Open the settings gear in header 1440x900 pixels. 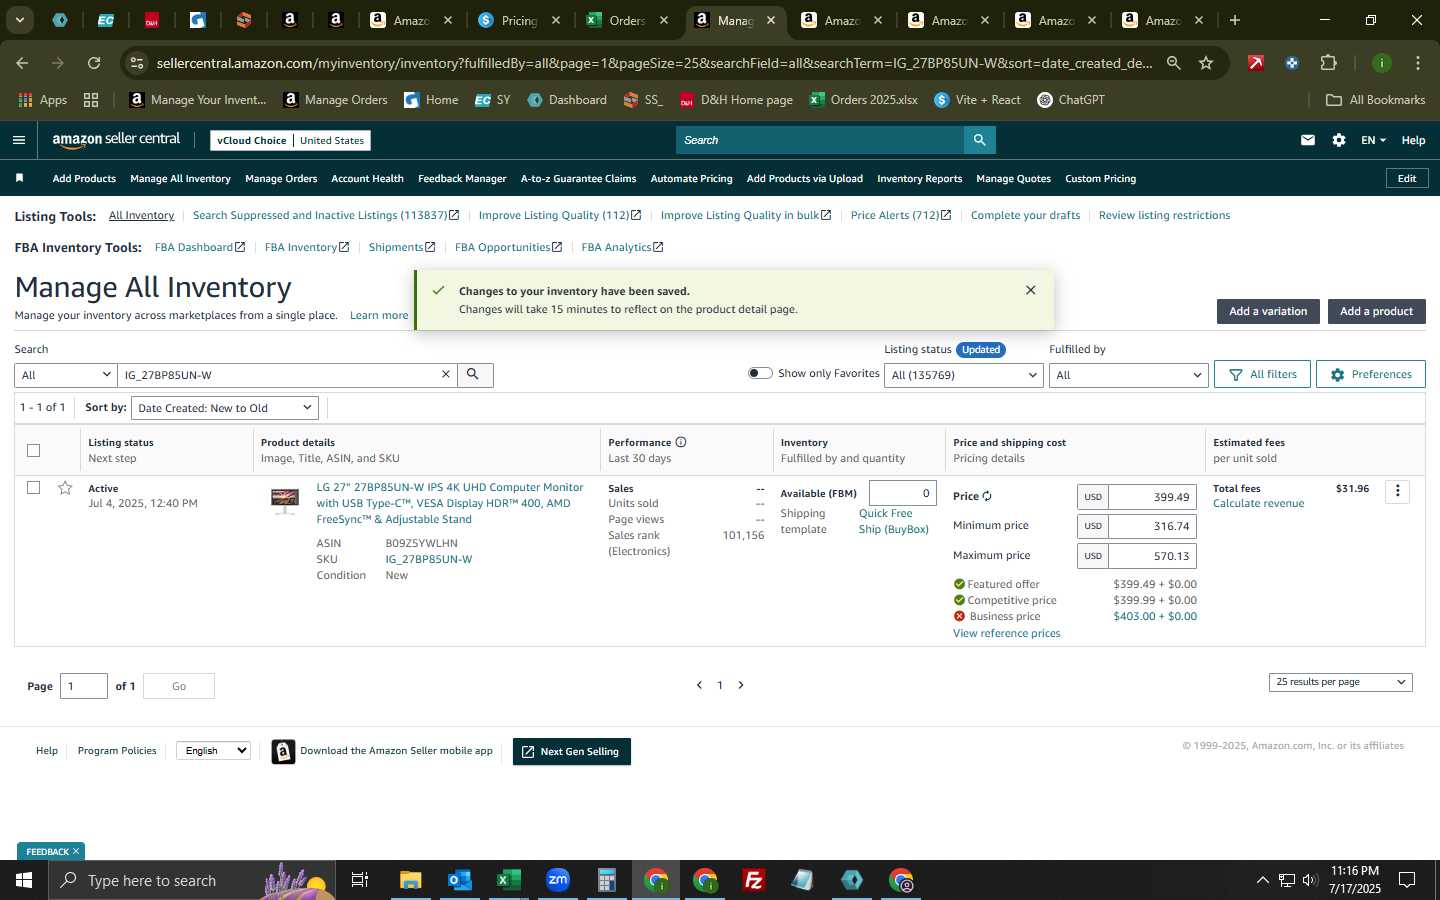click(x=1339, y=140)
